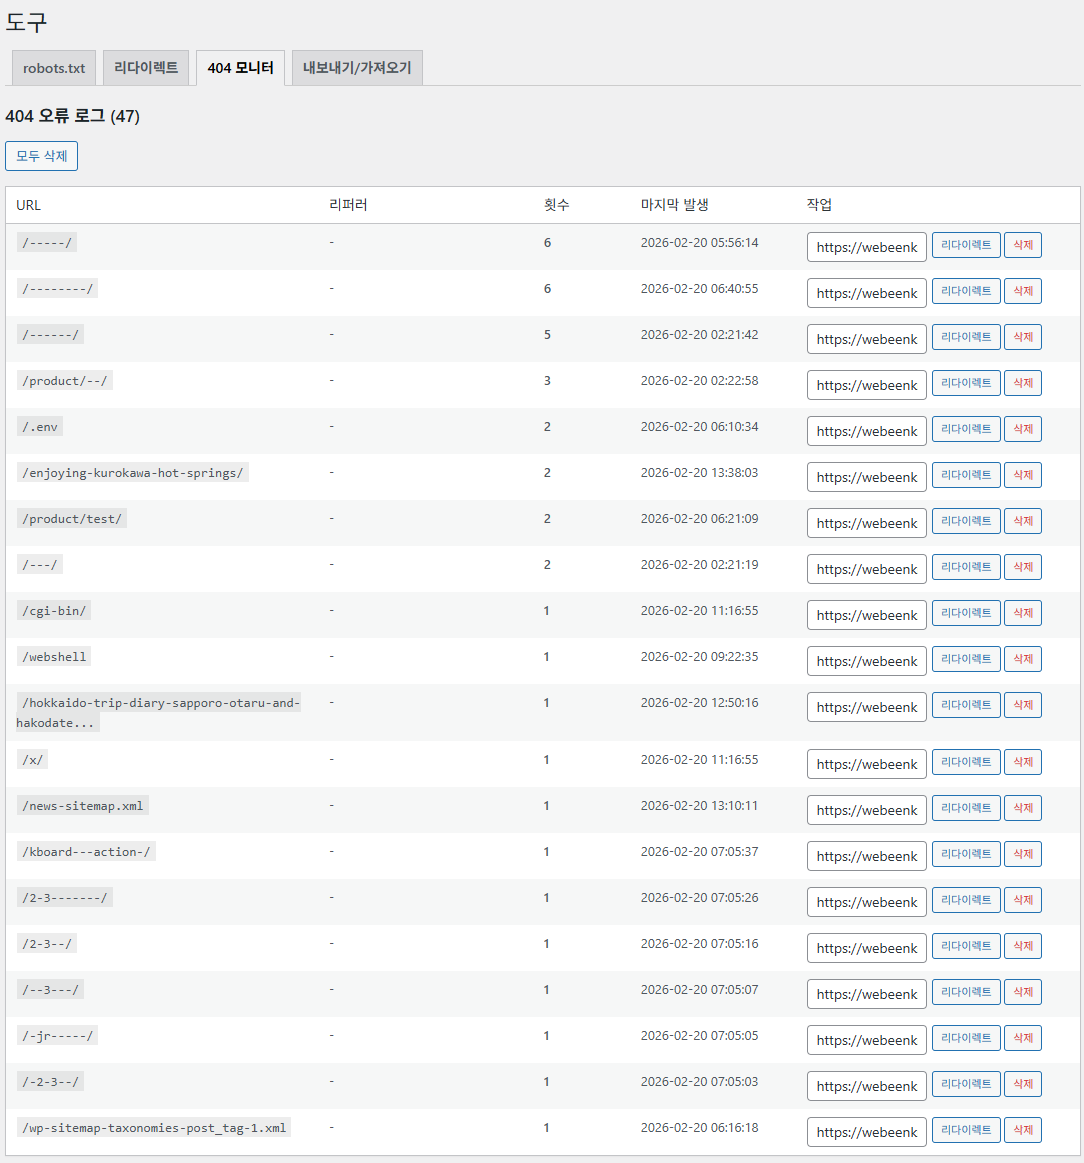1084x1163 pixels.
Task: Click redirect URL input for /news-sitemap.xml
Action: click(866, 810)
